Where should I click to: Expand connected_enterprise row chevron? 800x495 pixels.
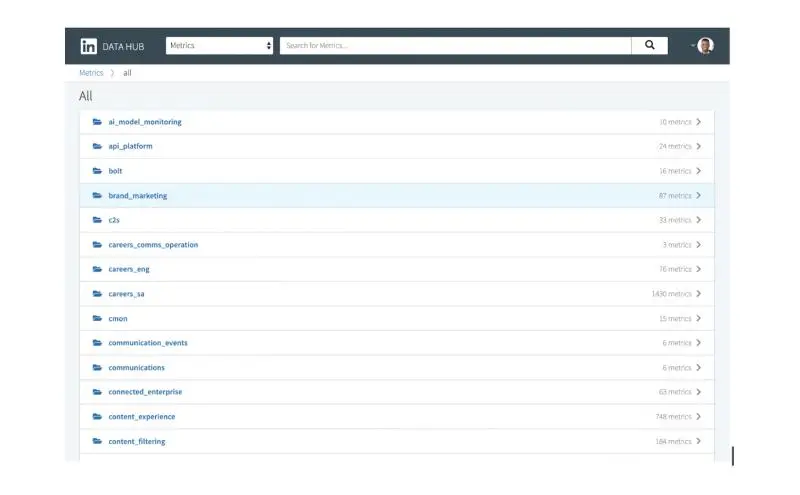(x=698, y=392)
